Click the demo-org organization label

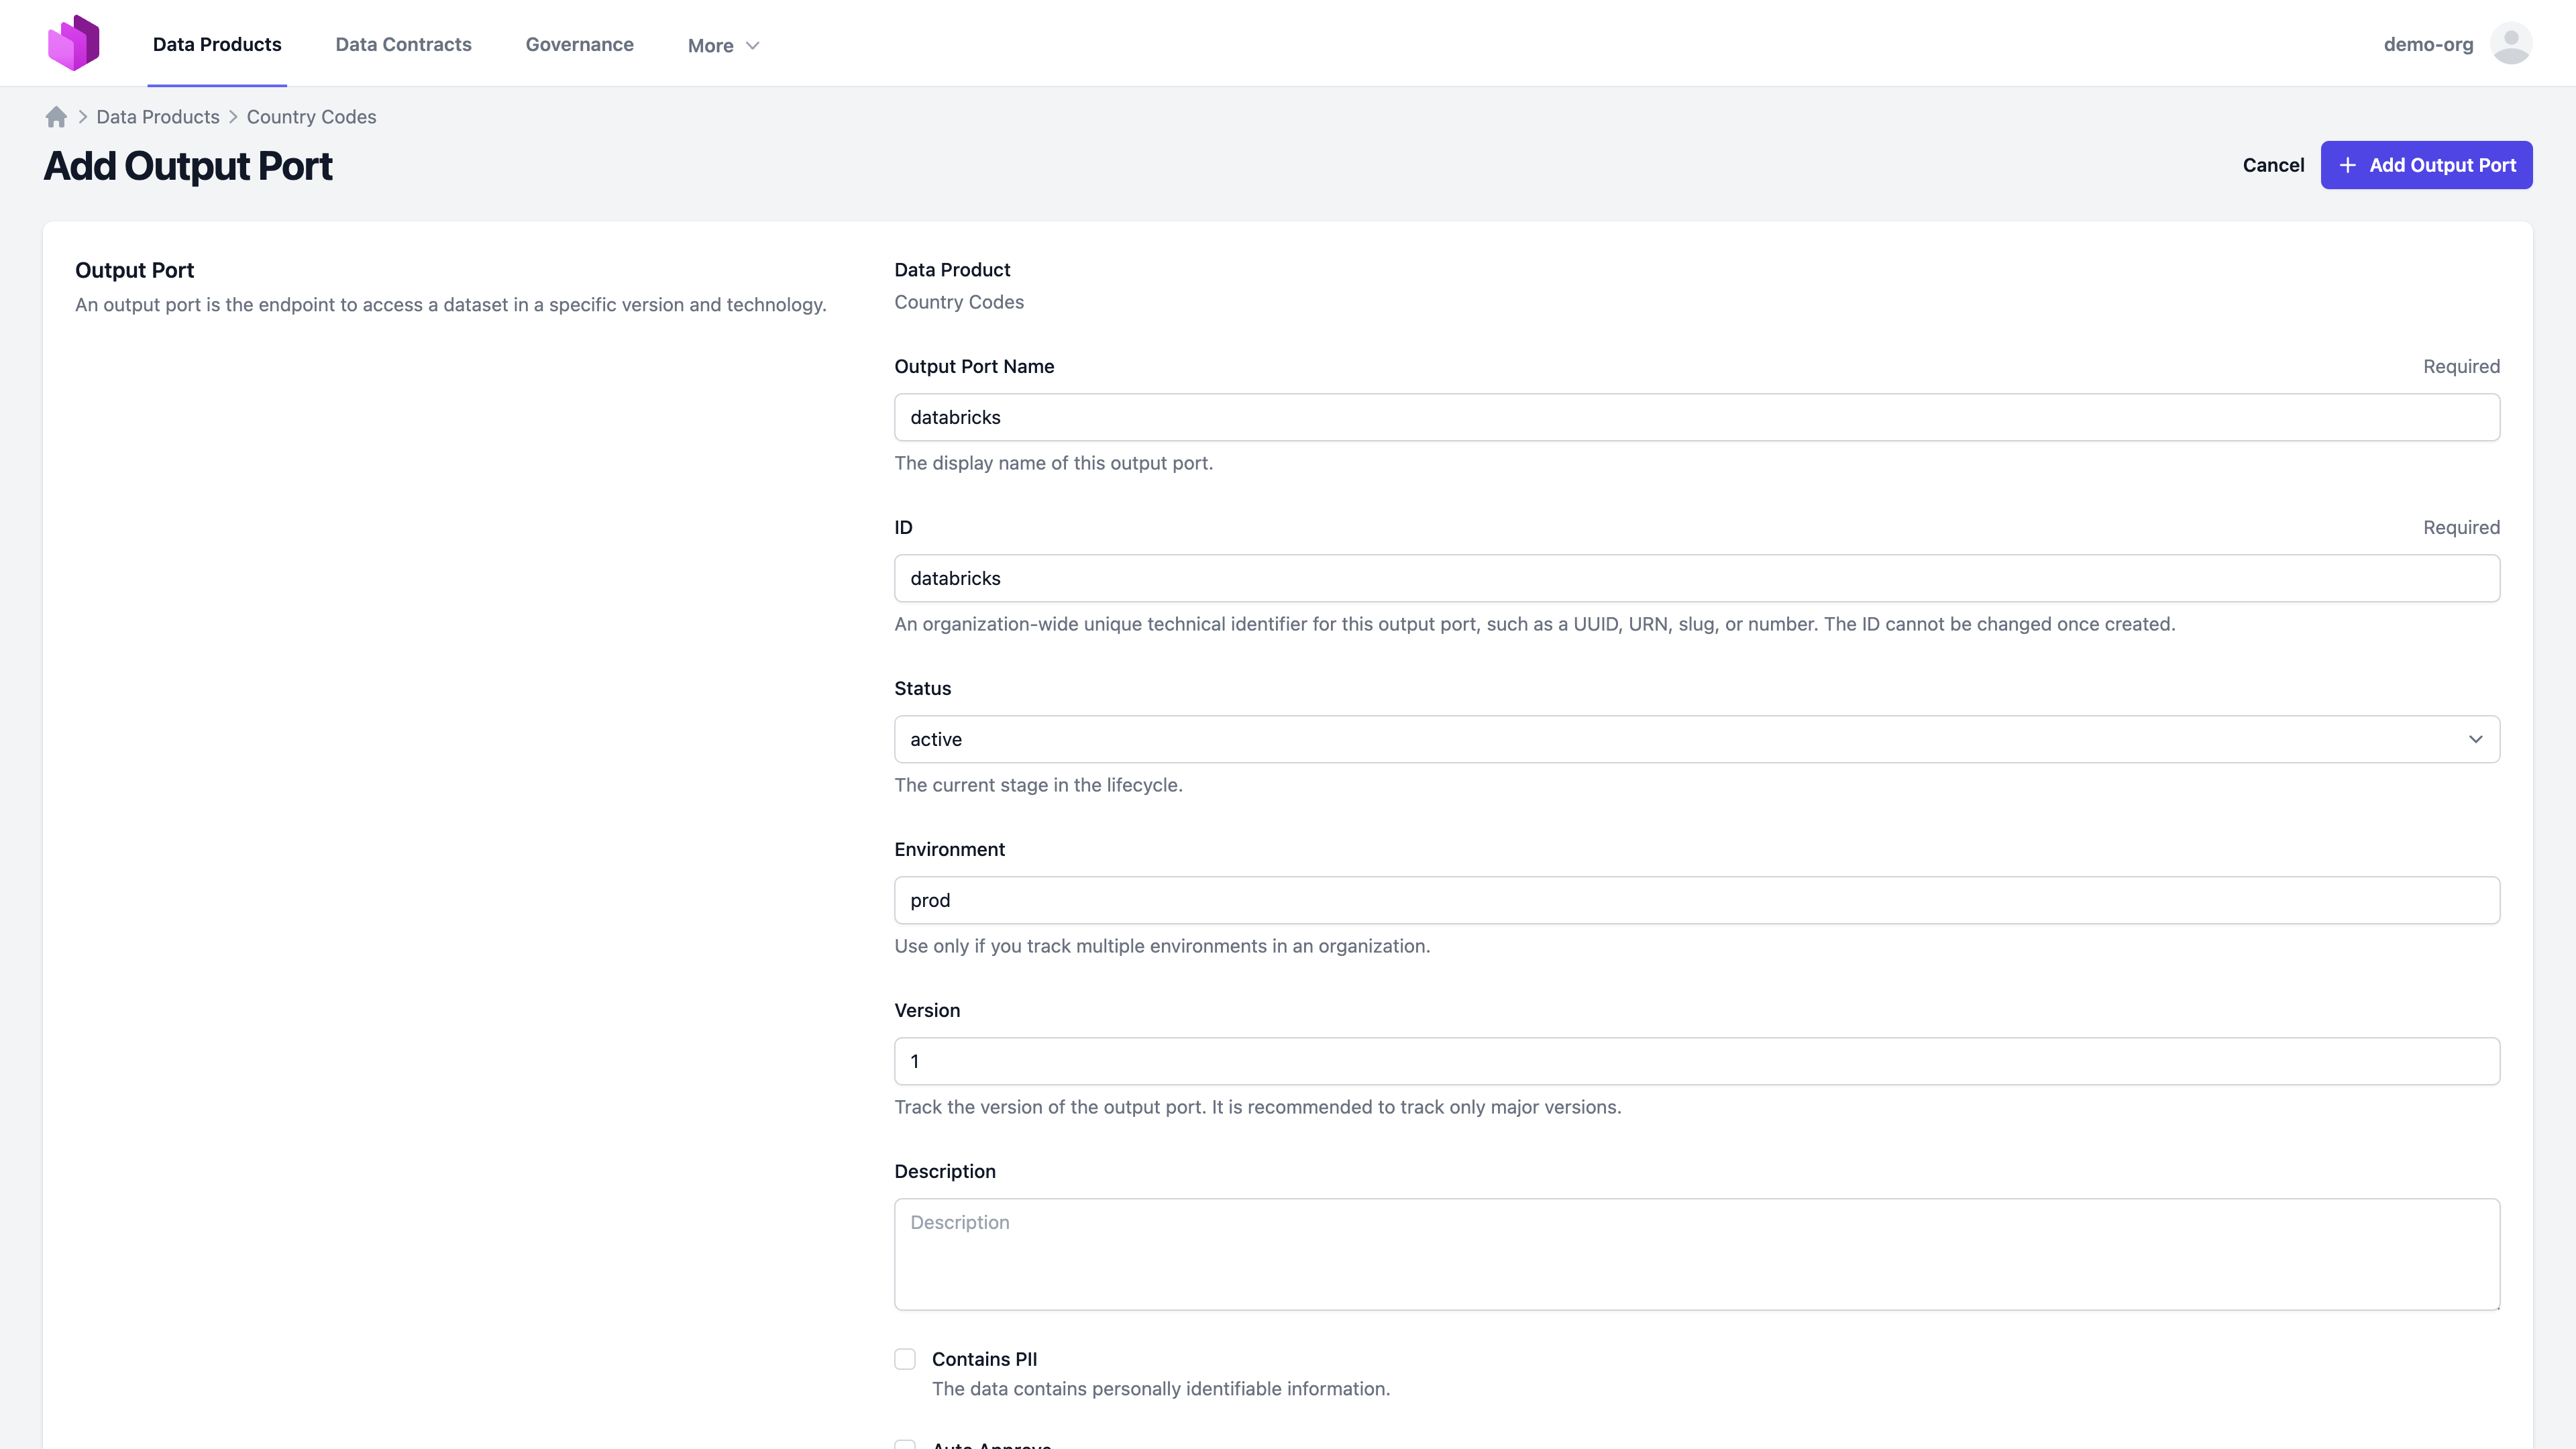coord(2428,44)
